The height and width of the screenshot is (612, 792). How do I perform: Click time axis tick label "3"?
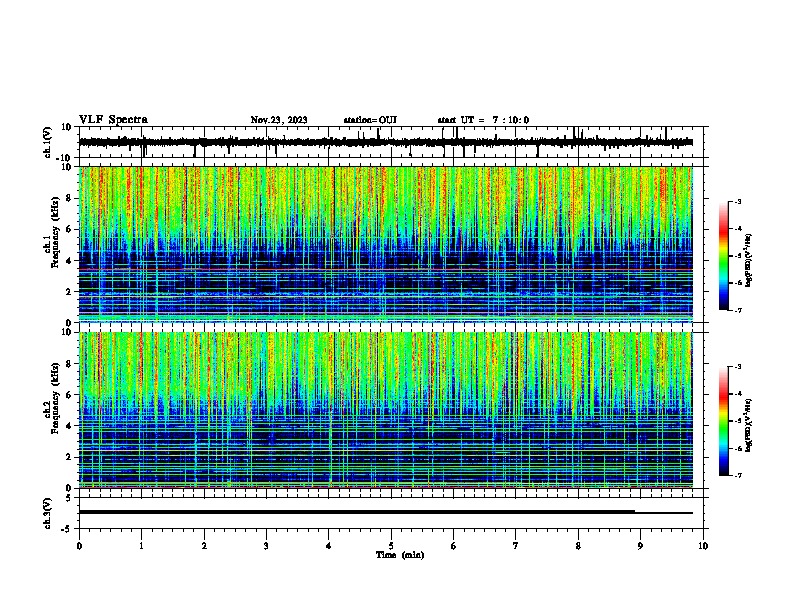(266, 546)
